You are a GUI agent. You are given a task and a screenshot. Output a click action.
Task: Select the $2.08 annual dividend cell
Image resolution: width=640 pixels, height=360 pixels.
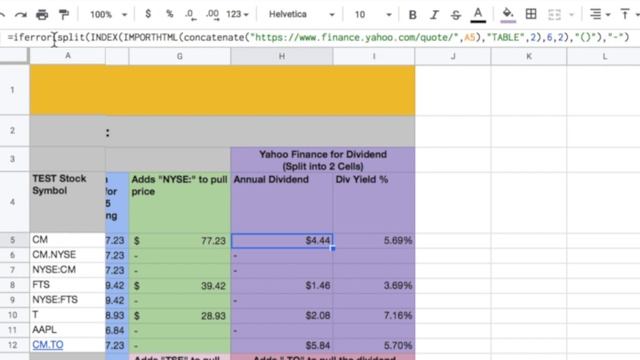pyautogui.click(x=282, y=316)
